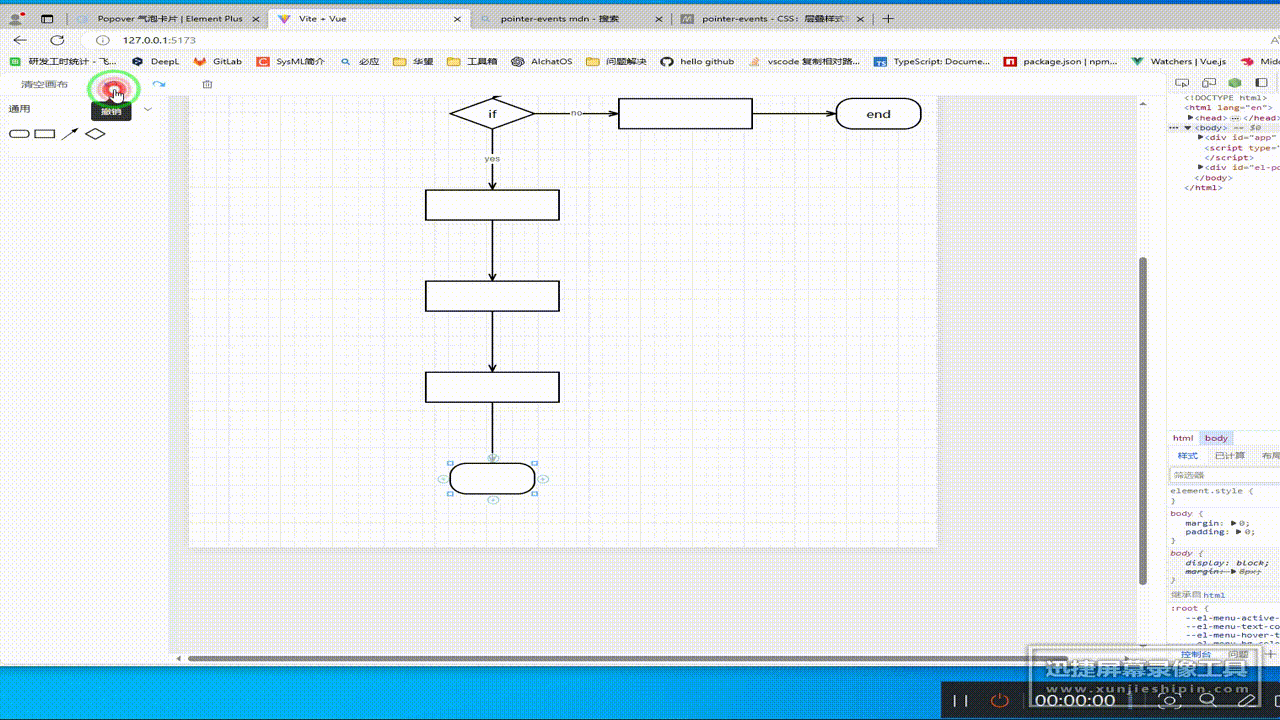Select html in DevTools breadcrumb
The width and height of the screenshot is (1280, 720).
coord(1183,438)
